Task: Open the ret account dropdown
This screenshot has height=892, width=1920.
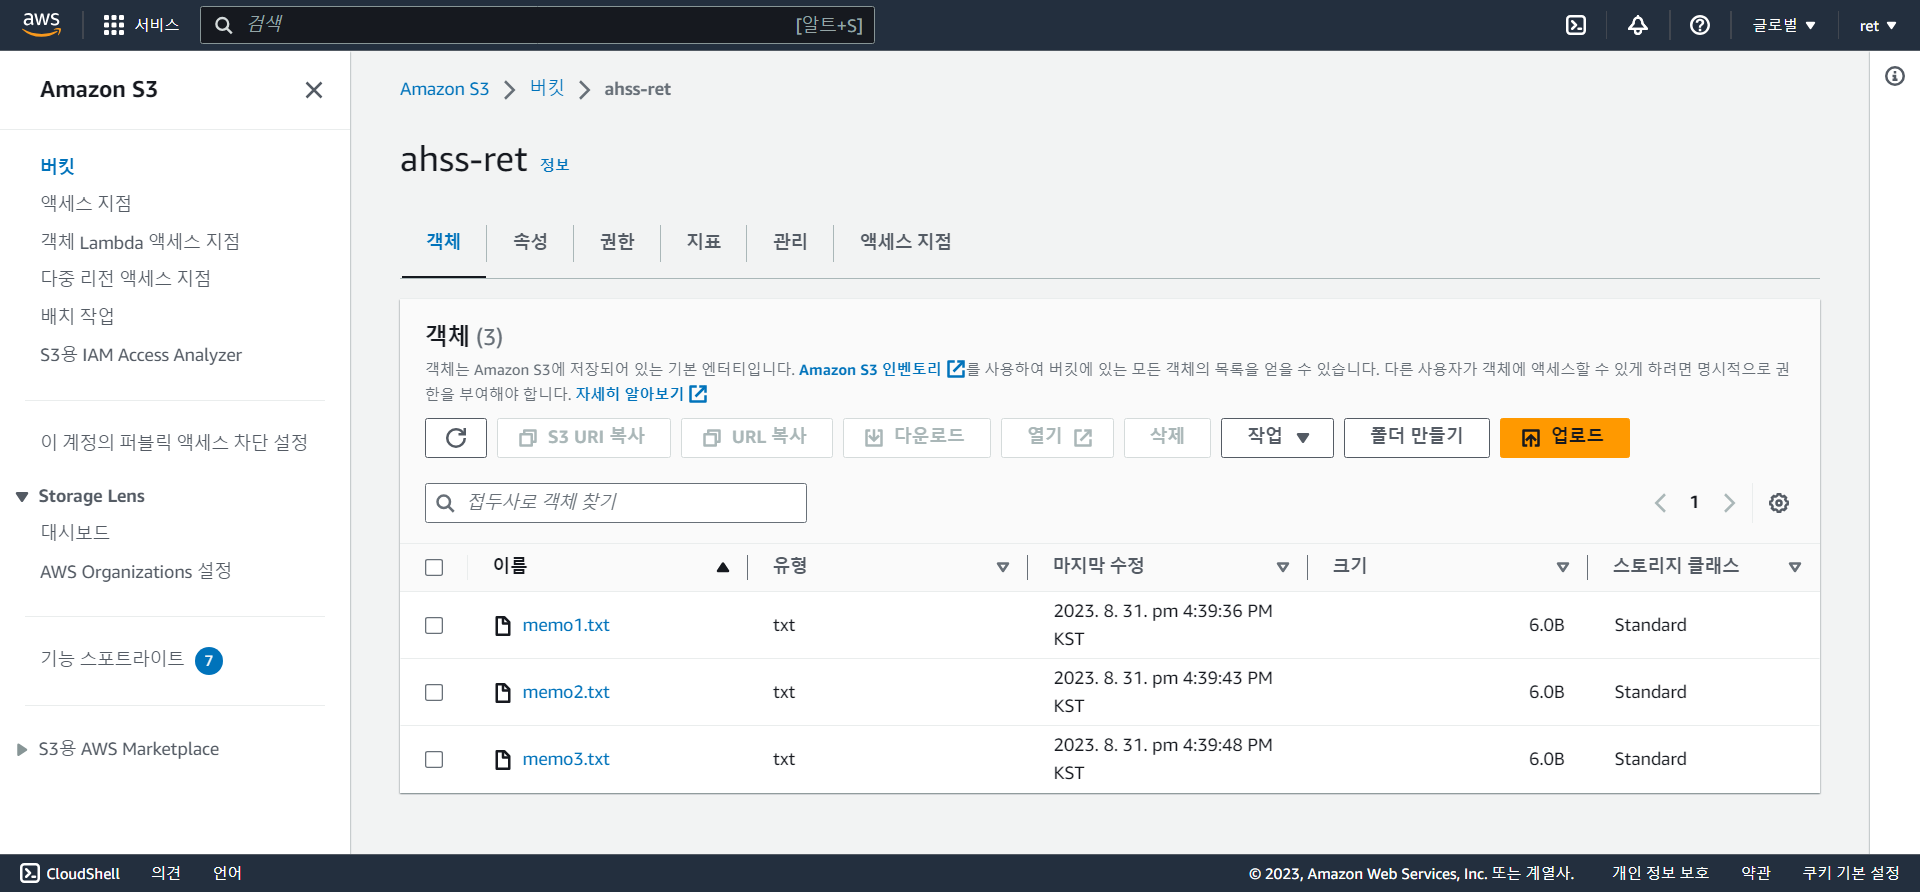Action: coord(1878,25)
